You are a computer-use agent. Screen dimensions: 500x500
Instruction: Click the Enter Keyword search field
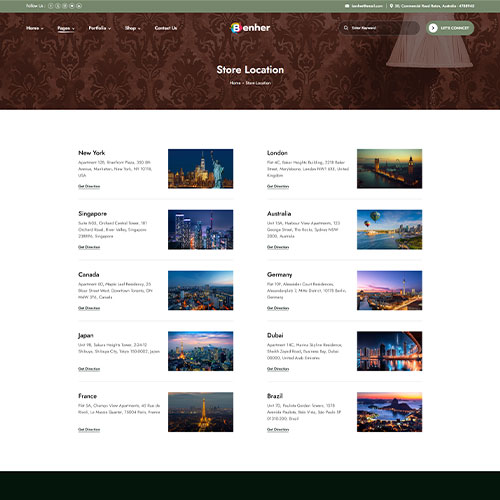[379, 28]
